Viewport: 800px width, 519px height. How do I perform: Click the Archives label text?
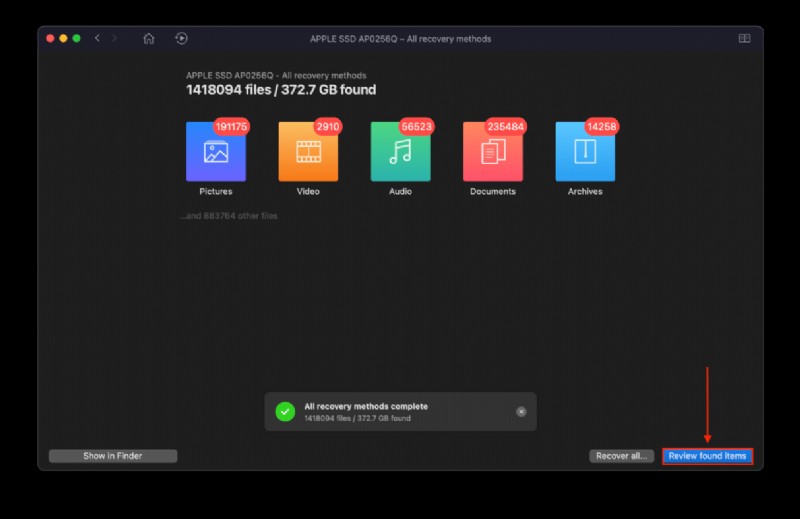tap(585, 191)
